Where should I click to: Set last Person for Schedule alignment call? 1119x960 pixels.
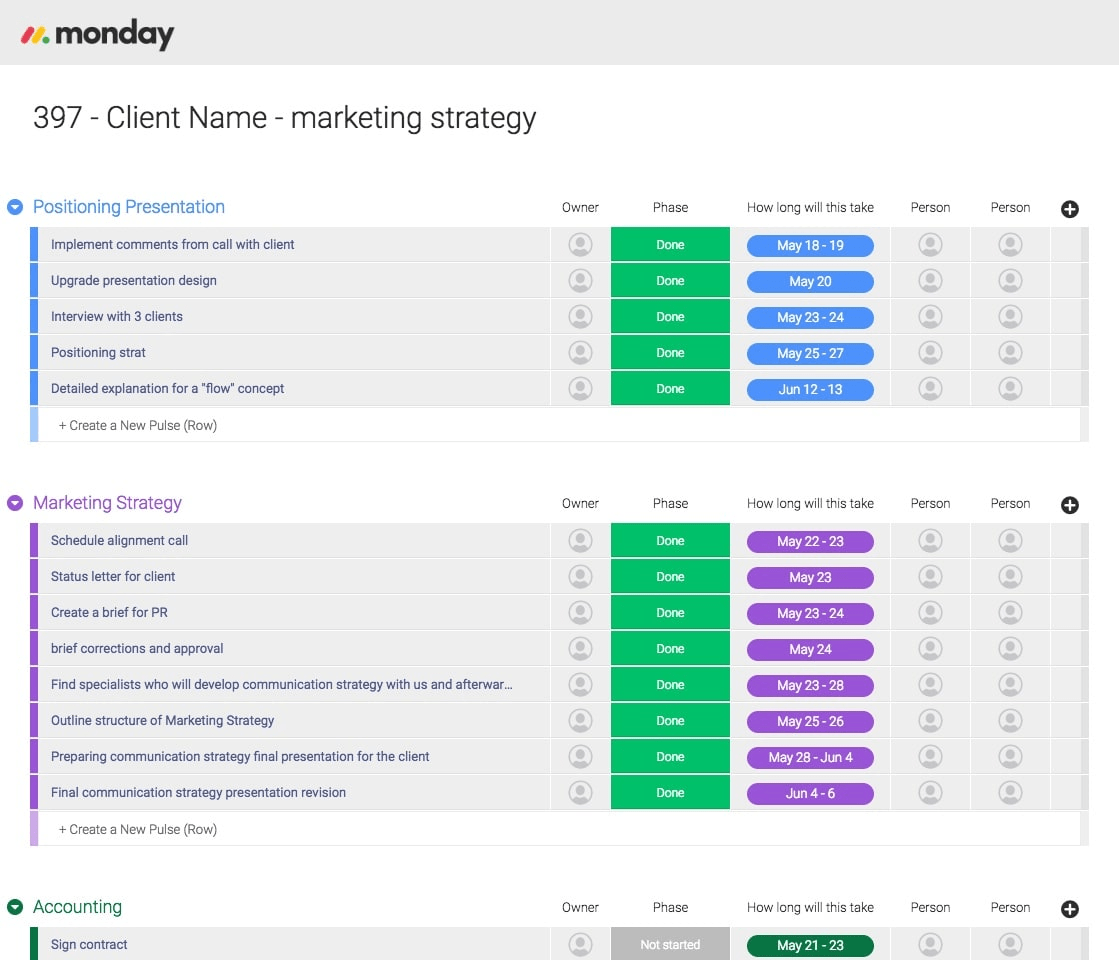pyautogui.click(x=1010, y=541)
